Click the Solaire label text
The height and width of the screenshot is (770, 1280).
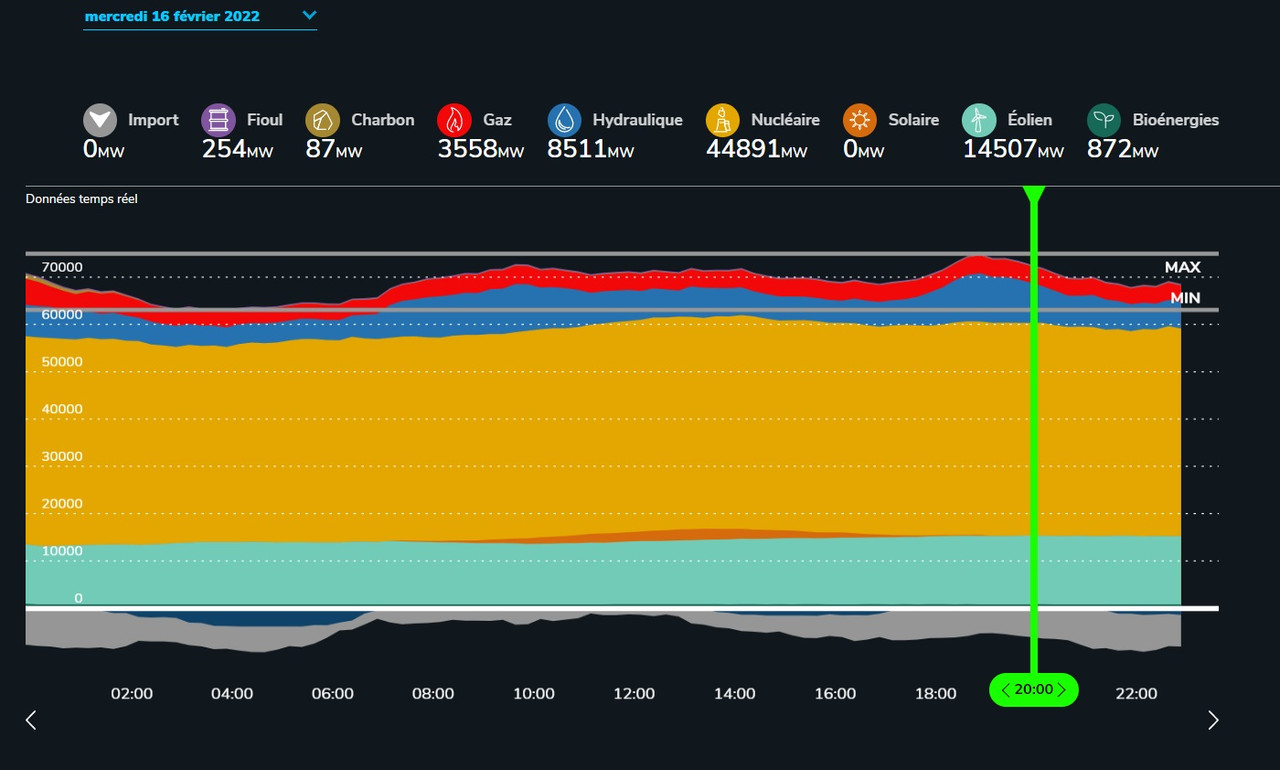tap(913, 120)
